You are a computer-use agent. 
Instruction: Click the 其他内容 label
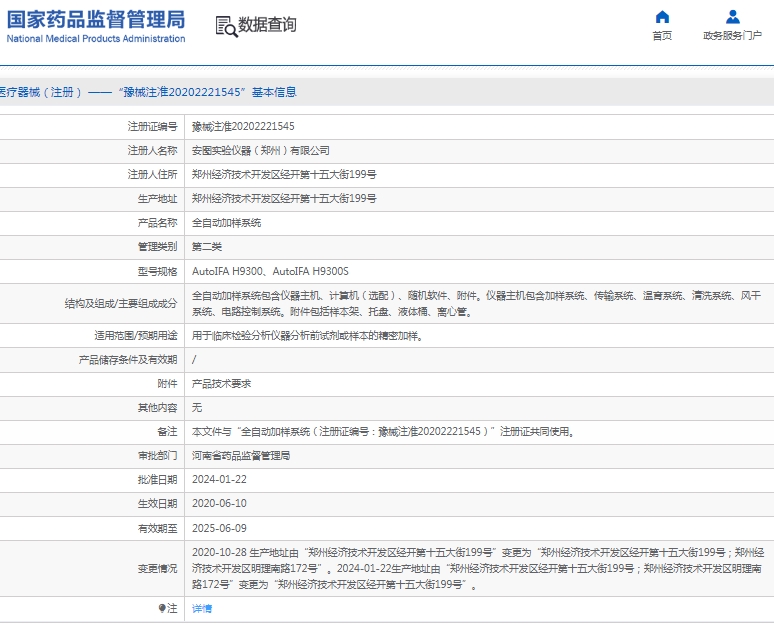(157, 408)
